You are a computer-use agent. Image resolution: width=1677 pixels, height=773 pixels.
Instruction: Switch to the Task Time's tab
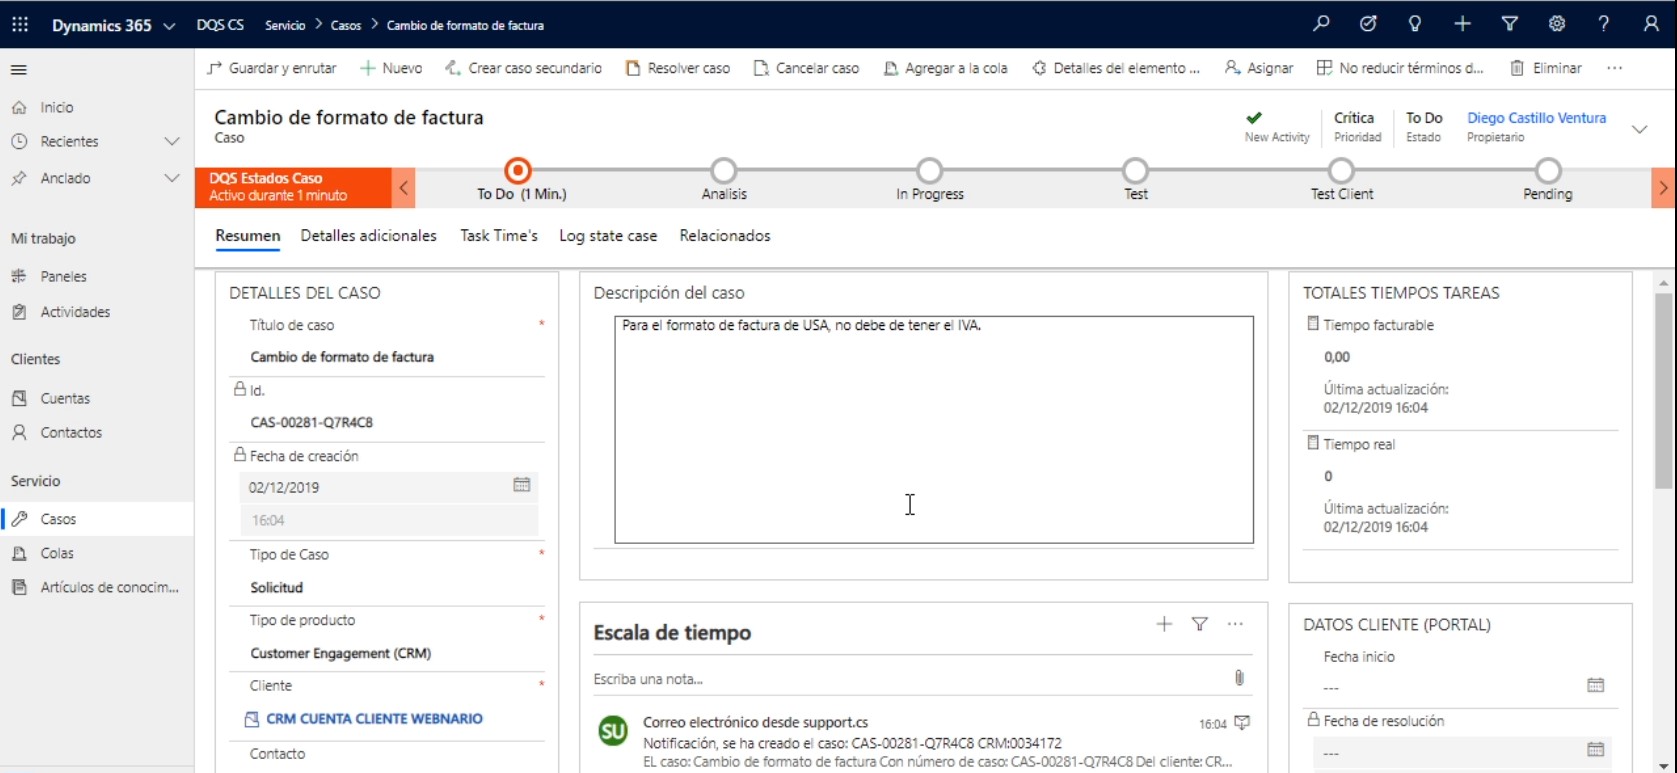click(x=498, y=236)
